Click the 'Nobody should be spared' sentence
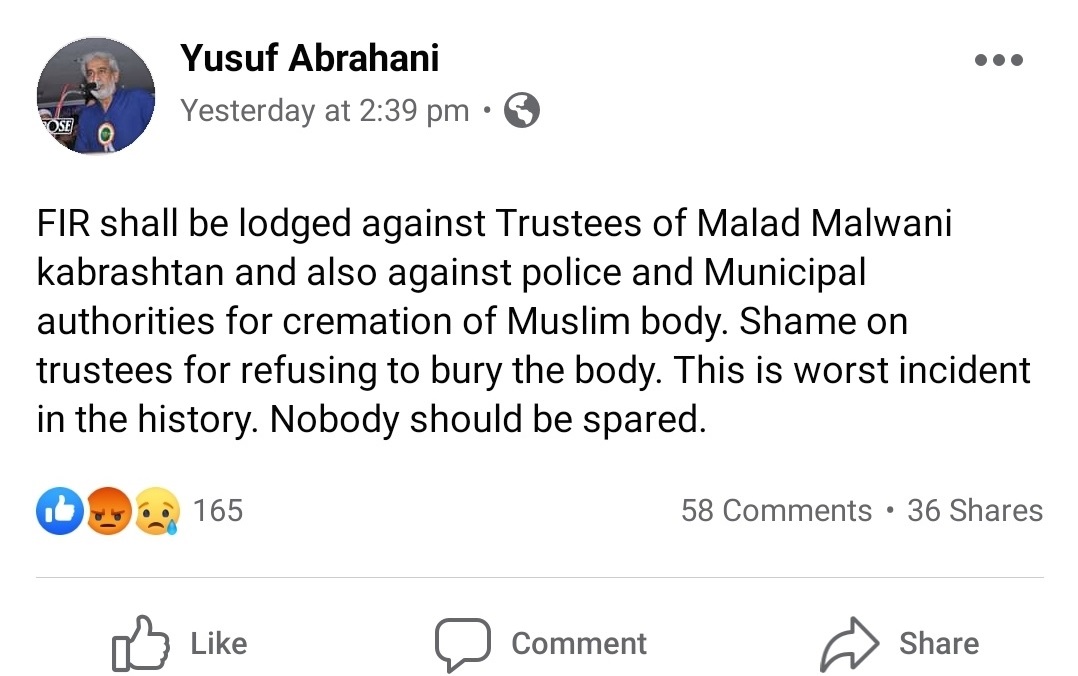Image resolution: width=1078 pixels, height=676 pixels. [x=488, y=419]
